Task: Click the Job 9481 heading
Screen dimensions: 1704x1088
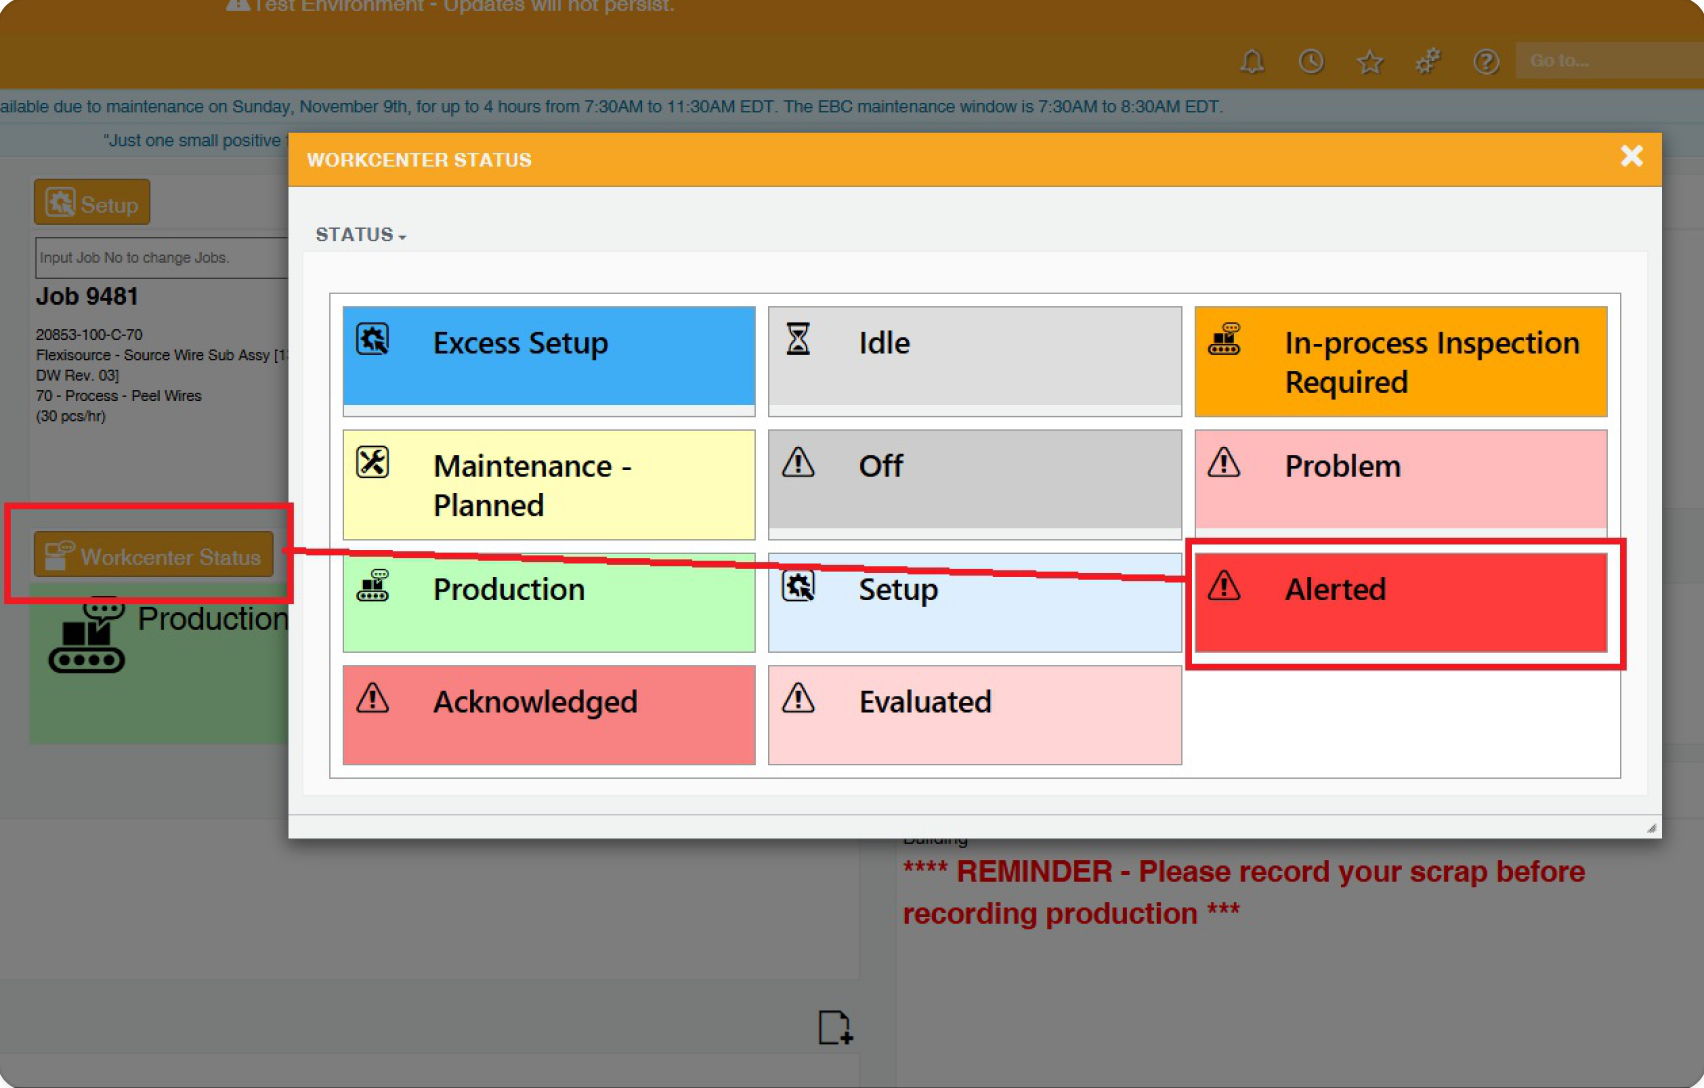Action: (x=87, y=296)
